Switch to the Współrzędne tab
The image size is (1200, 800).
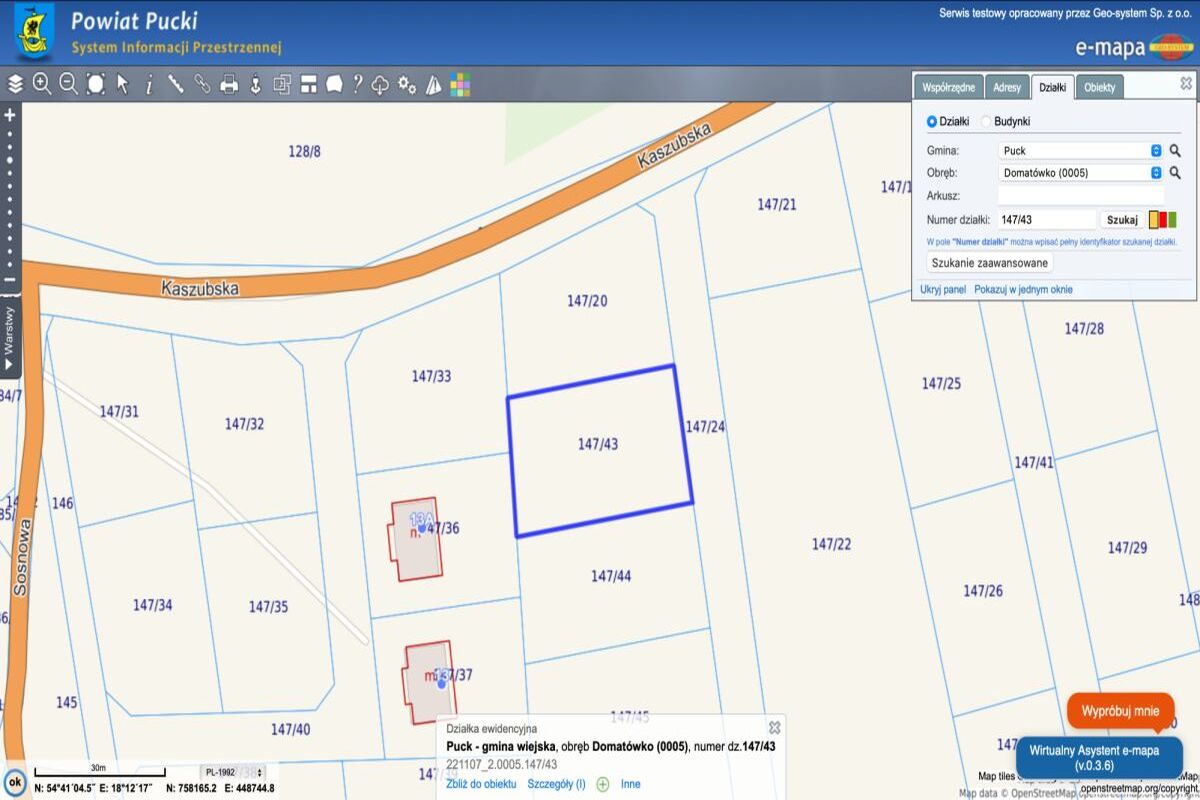(x=948, y=88)
